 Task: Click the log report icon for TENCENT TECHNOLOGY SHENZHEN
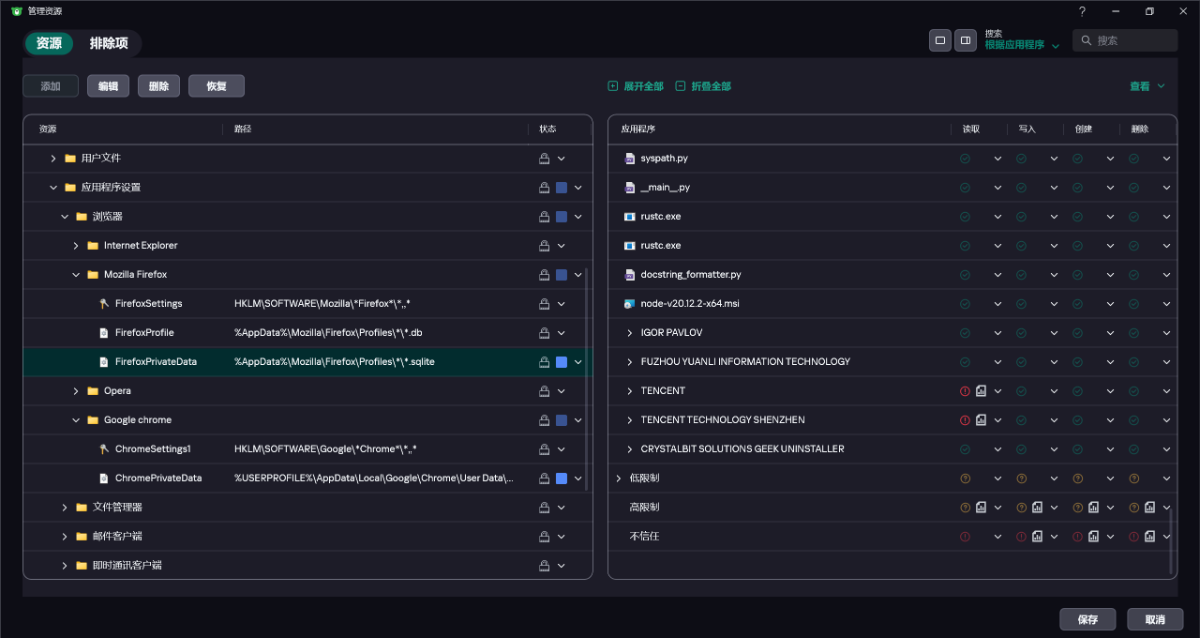(981, 420)
